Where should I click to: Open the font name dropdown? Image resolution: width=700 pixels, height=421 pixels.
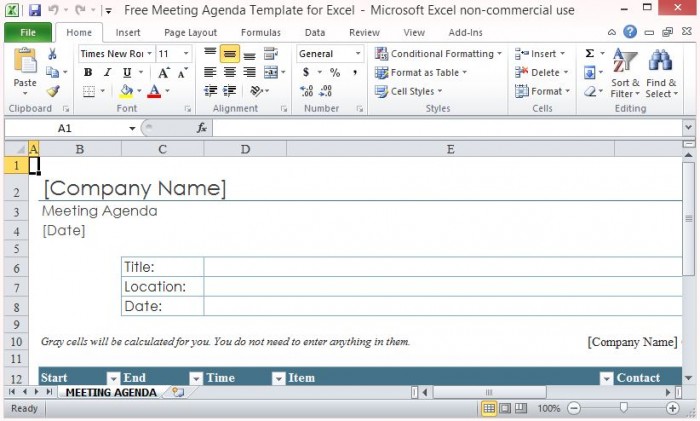(x=150, y=54)
